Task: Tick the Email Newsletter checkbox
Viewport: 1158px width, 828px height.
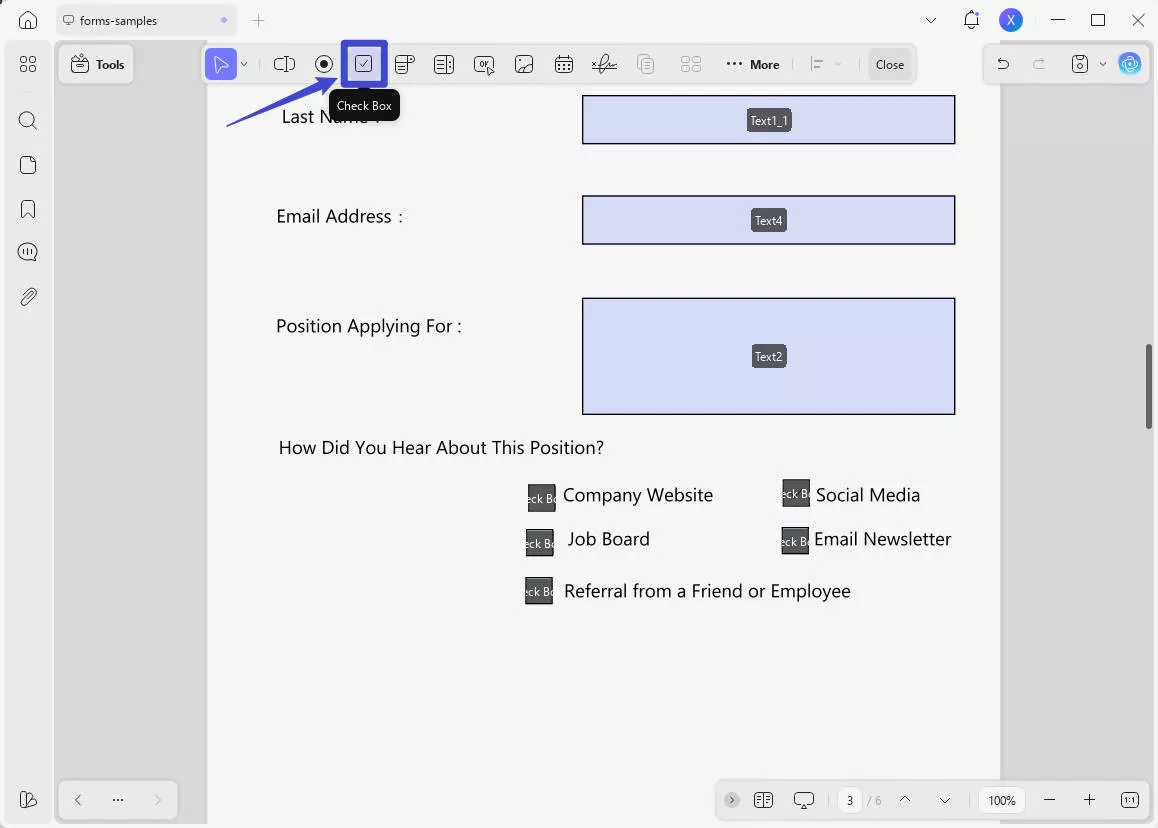Action: coord(795,540)
